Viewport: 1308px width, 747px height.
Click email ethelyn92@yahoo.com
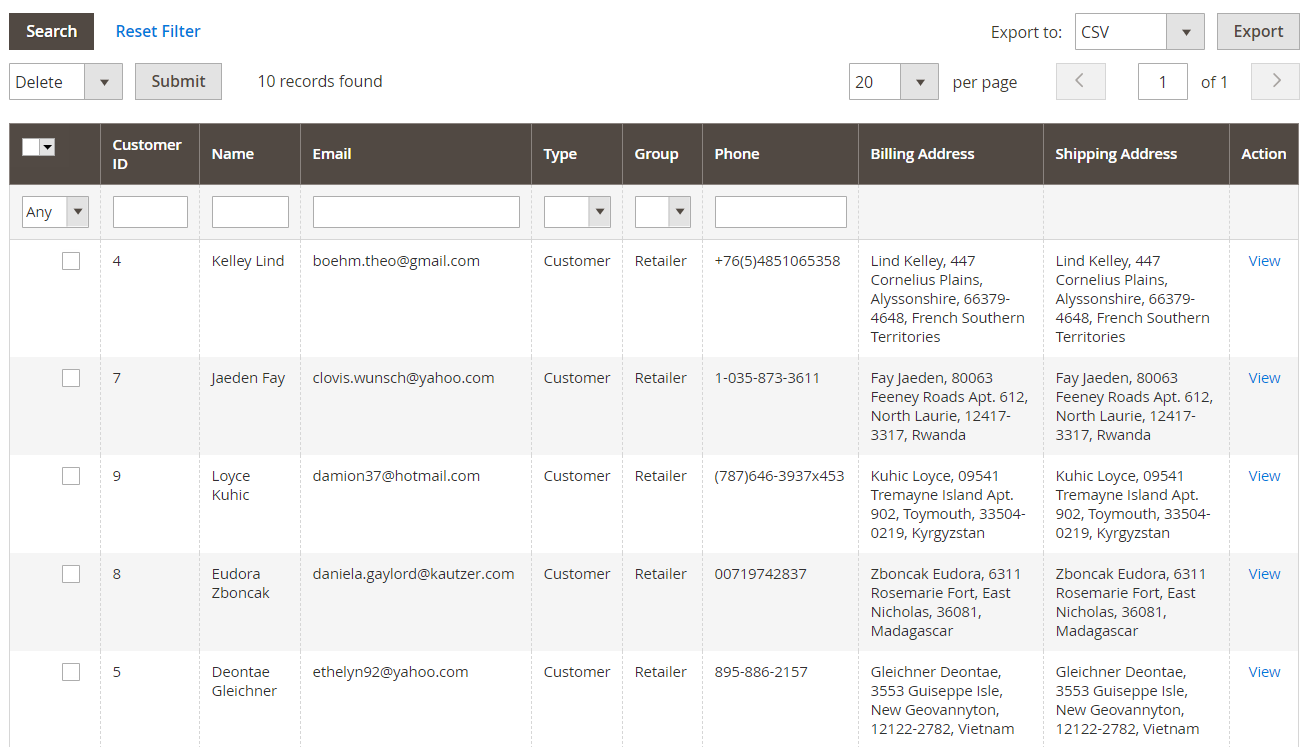coord(390,672)
